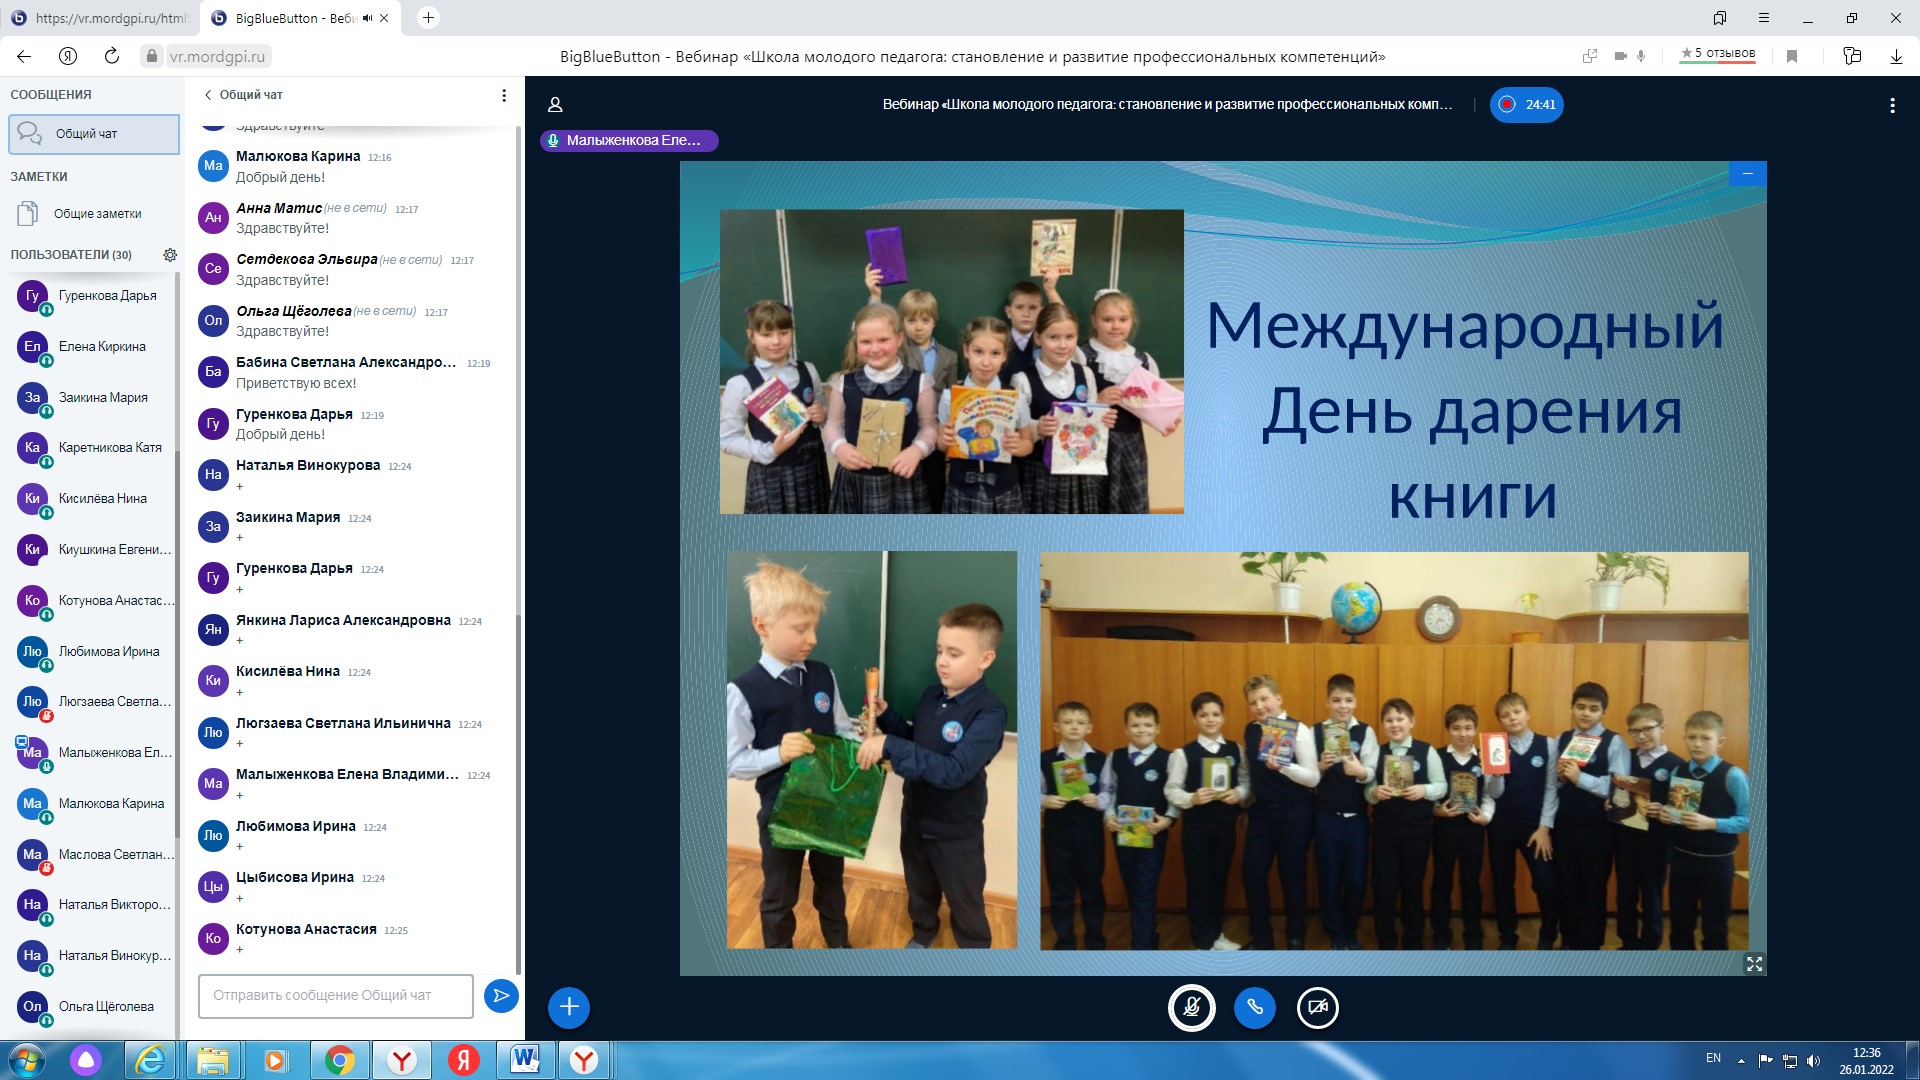Toggle the webcam sharing button

pos(1318,1007)
